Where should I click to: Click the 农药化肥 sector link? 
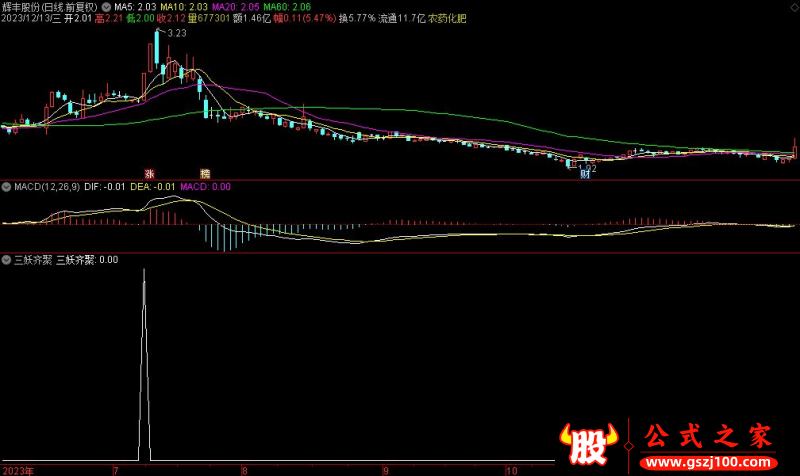pos(448,18)
